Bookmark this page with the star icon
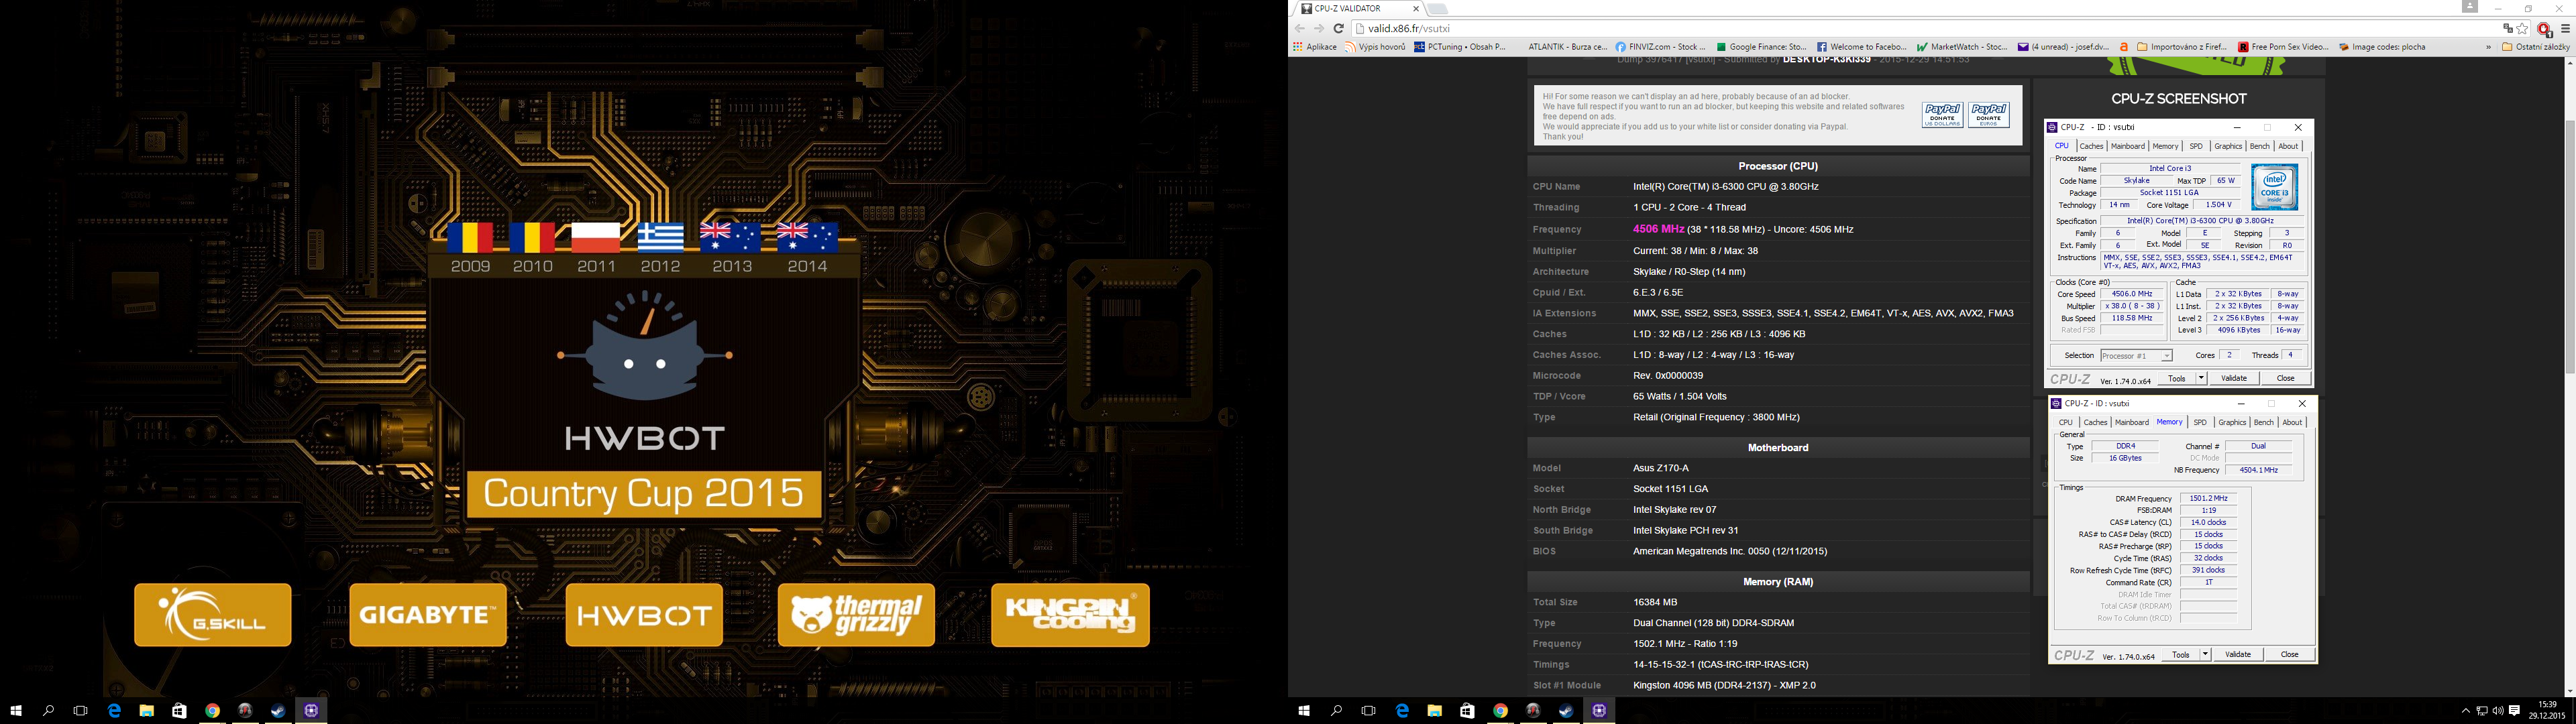The width and height of the screenshot is (2576, 724). (2523, 29)
